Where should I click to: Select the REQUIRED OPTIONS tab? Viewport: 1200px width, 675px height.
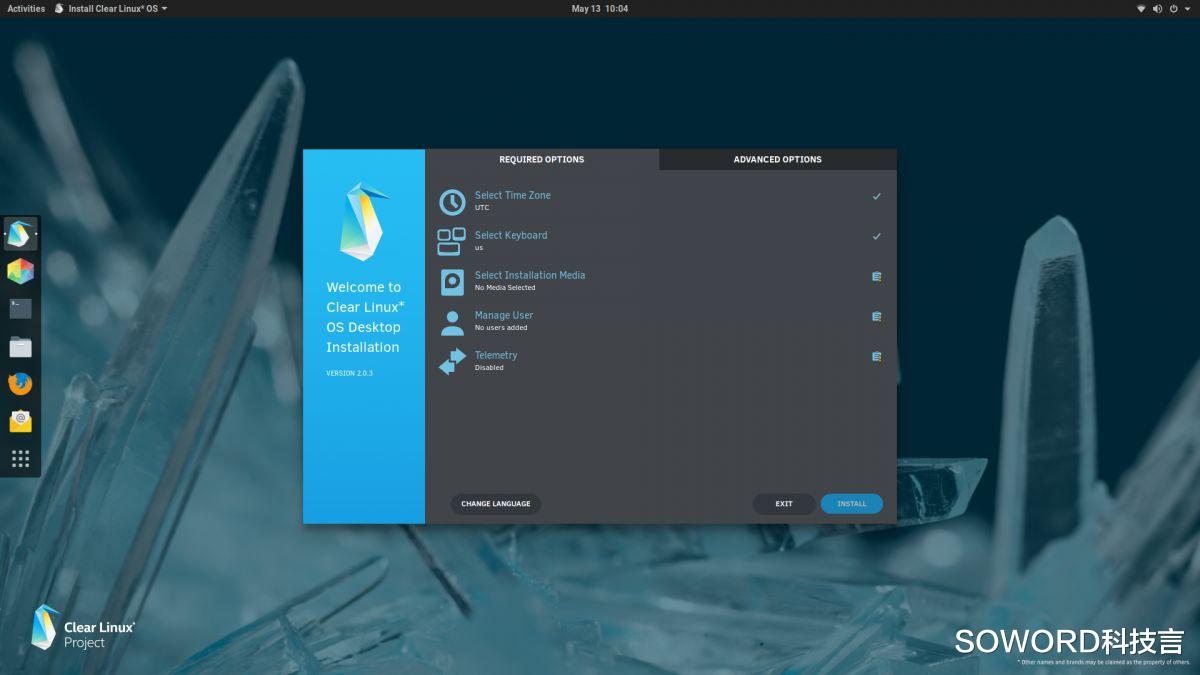click(x=542, y=159)
